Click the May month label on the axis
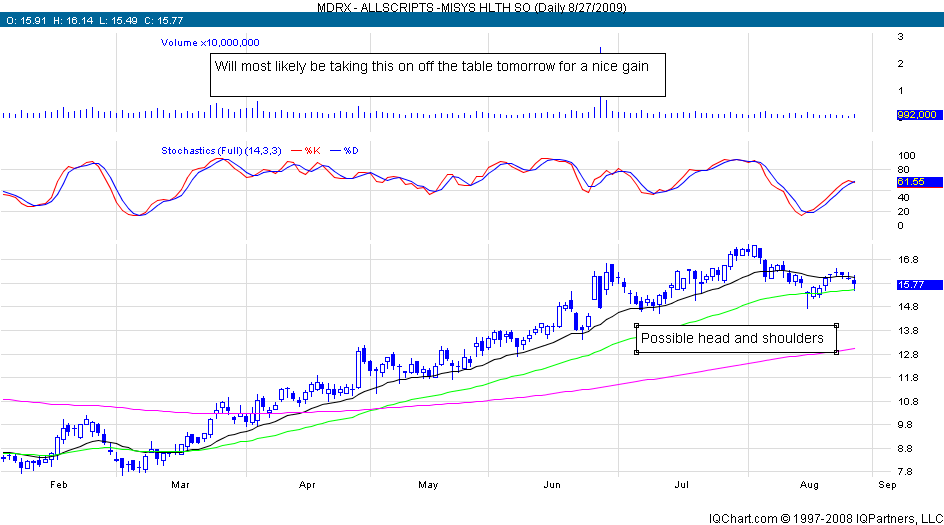The height and width of the screenshot is (525, 944). pos(428,485)
